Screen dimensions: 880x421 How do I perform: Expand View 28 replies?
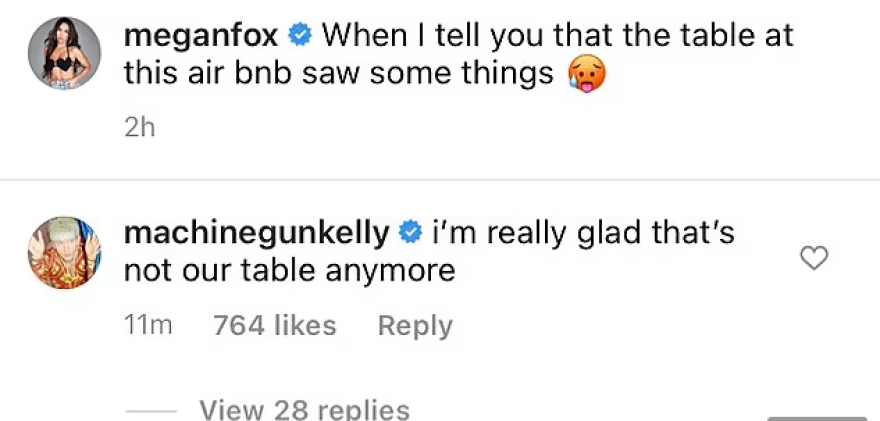[x=304, y=410]
